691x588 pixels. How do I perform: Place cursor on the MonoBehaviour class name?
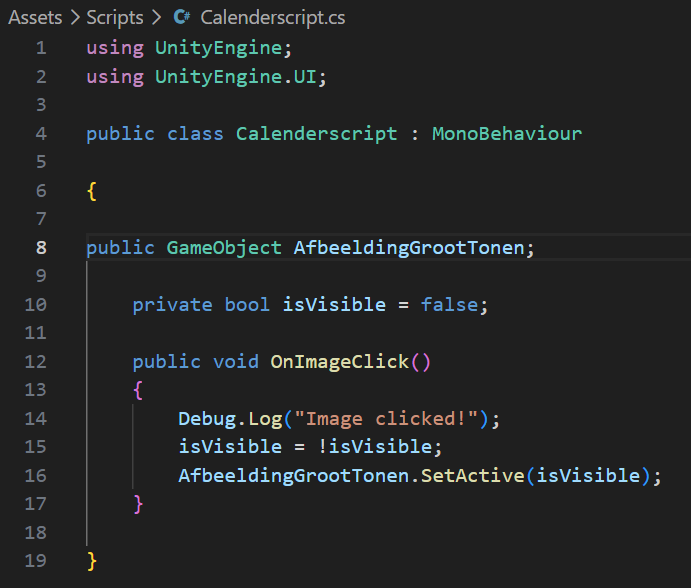click(506, 134)
